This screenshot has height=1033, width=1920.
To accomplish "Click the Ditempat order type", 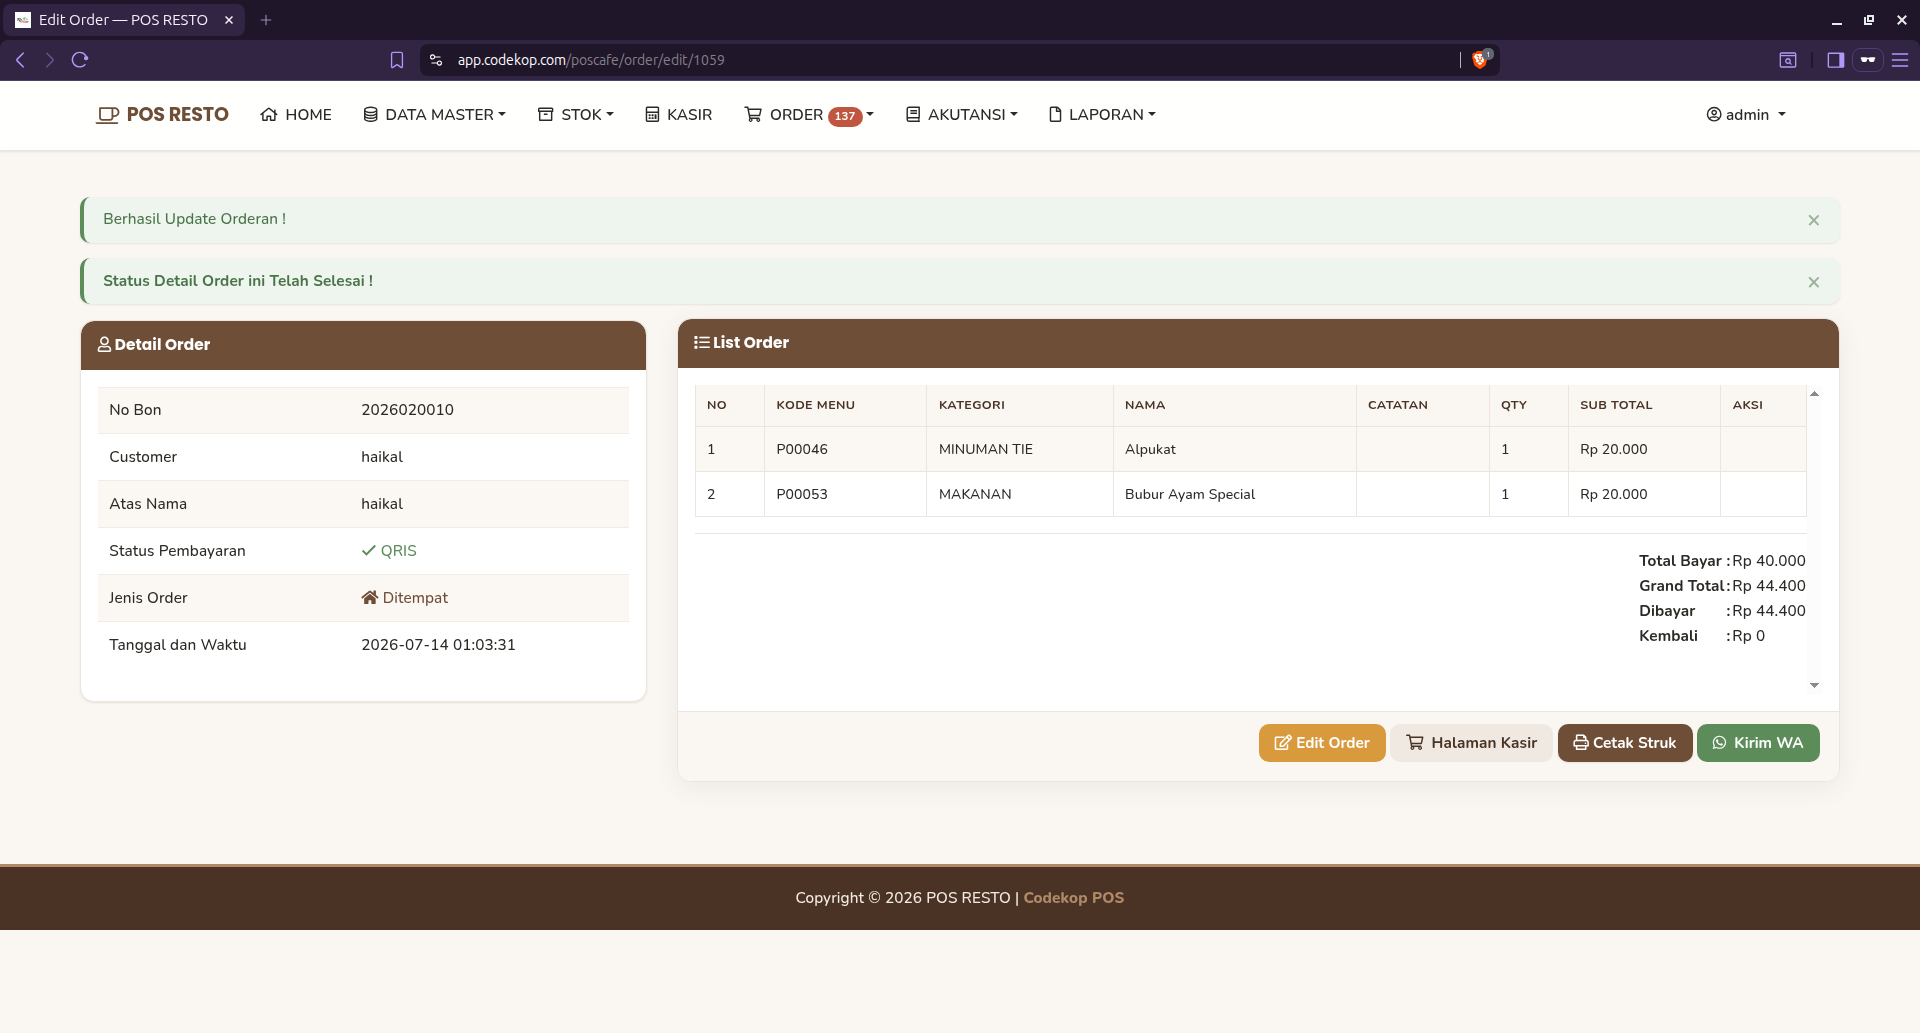I will pos(404,598).
